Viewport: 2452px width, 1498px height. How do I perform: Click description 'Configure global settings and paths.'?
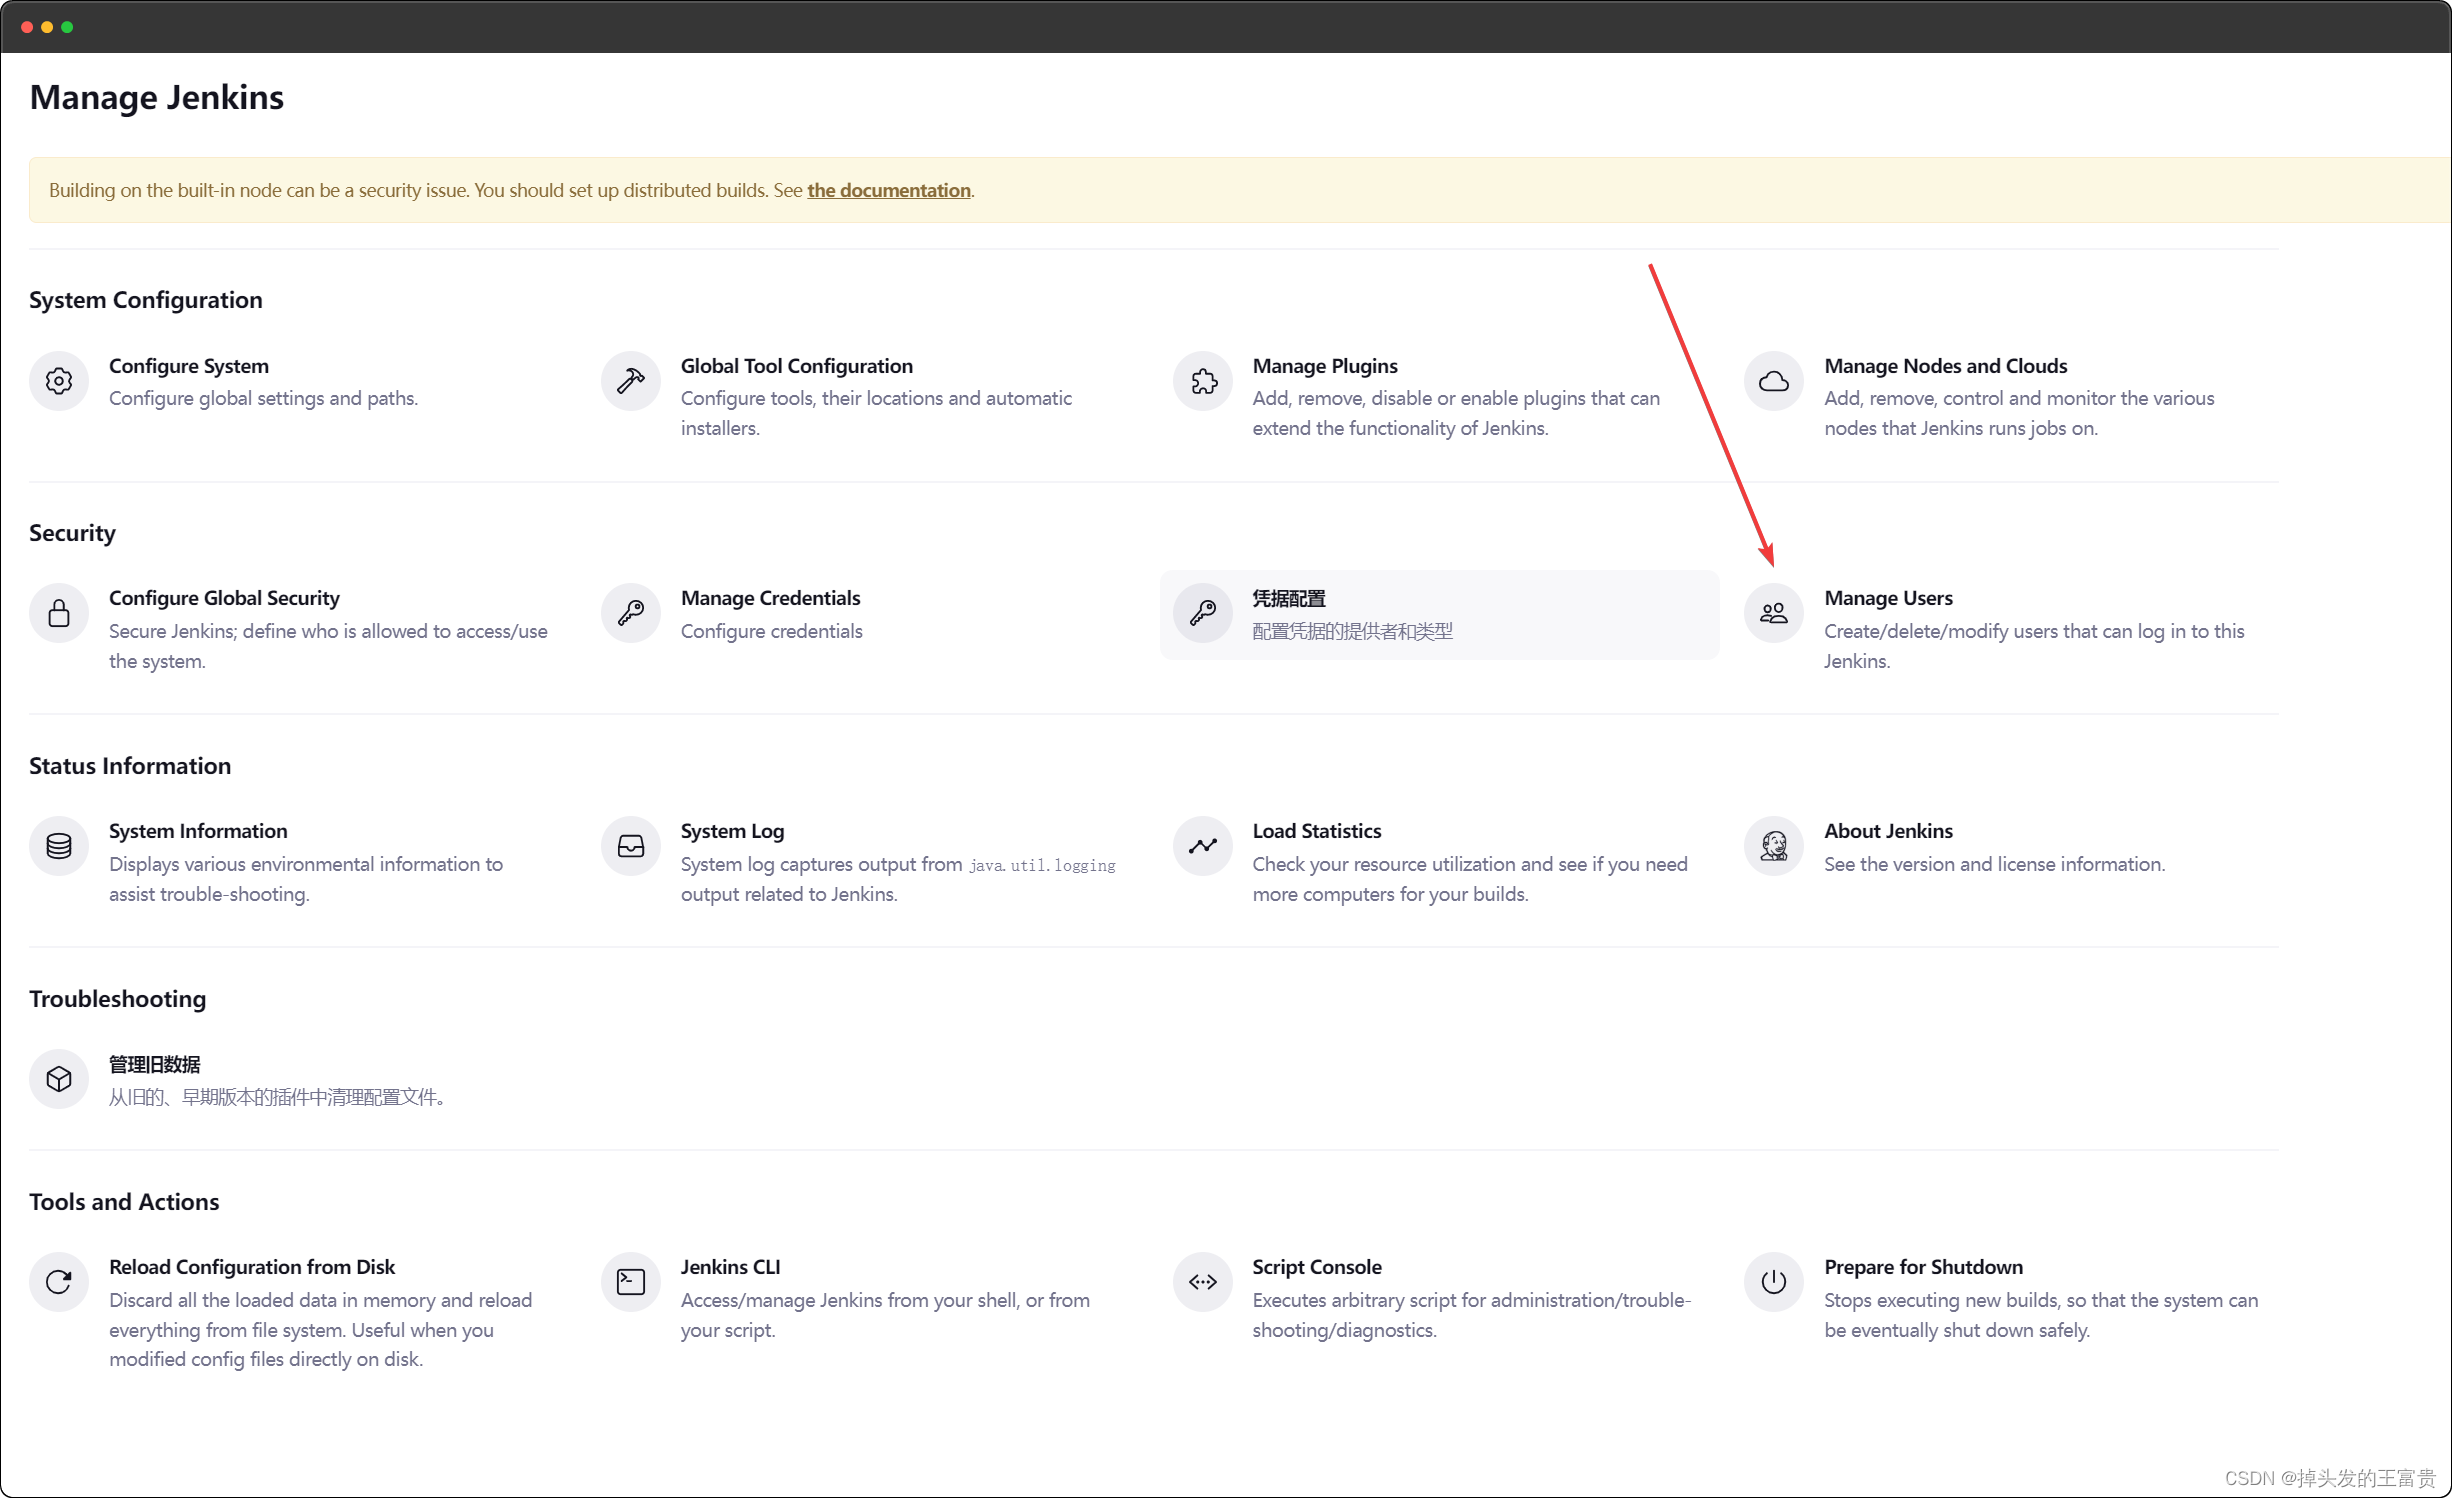point(264,398)
